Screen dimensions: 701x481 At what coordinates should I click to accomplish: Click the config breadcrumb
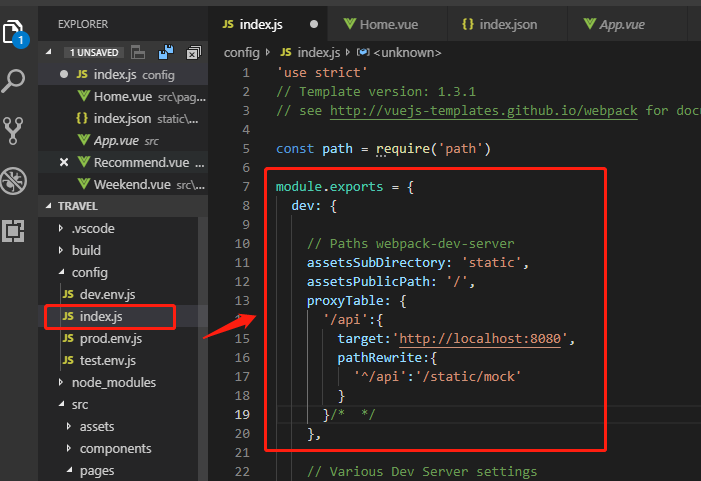(x=241, y=53)
